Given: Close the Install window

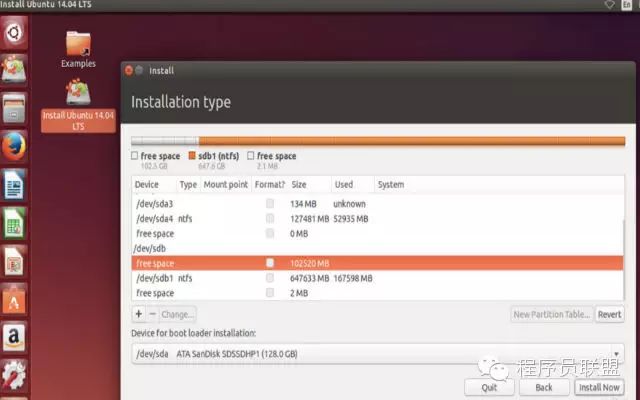Looking at the screenshot, I should tap(129, 71).
